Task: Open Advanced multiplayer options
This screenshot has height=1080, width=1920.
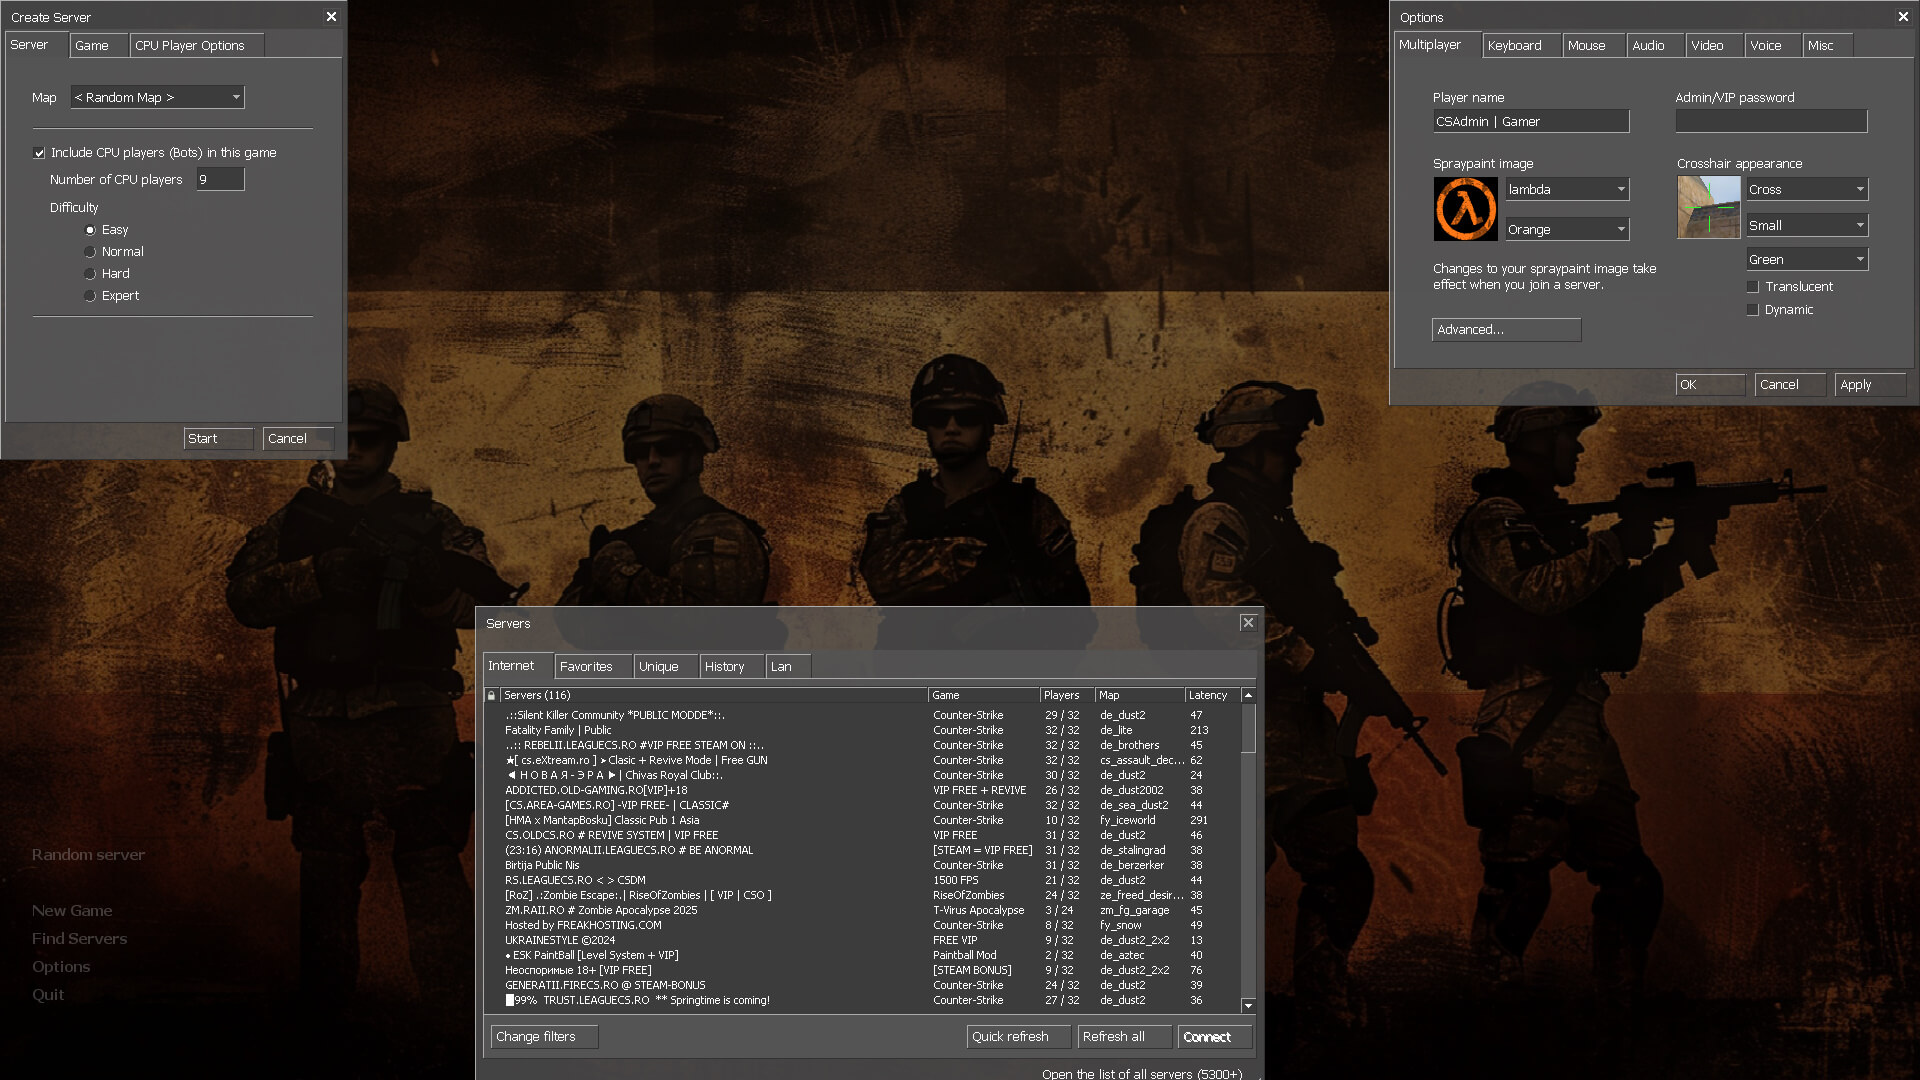Action: coord(1506,329)
